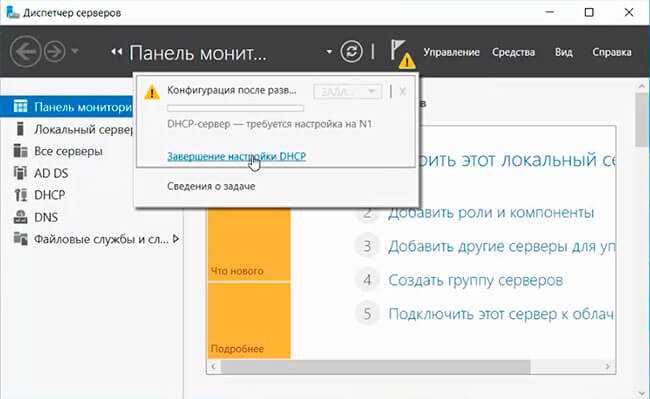Open Подробнее tile

click(249, 320)
